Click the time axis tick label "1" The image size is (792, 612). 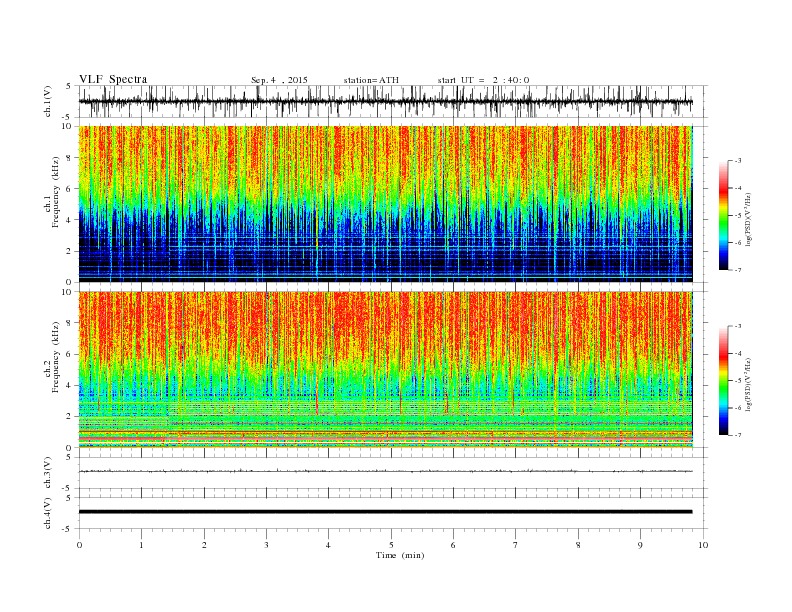point(141,545)
